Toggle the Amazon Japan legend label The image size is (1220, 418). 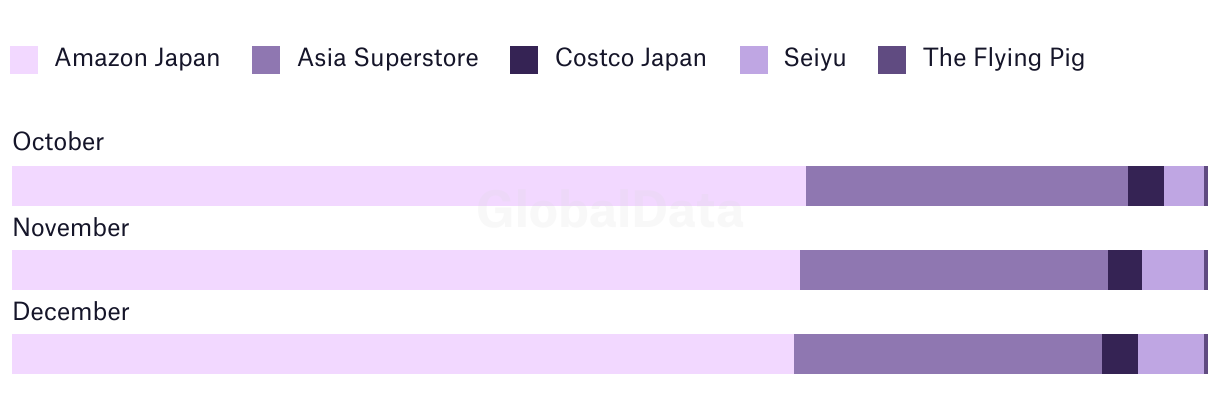(137, 58)
